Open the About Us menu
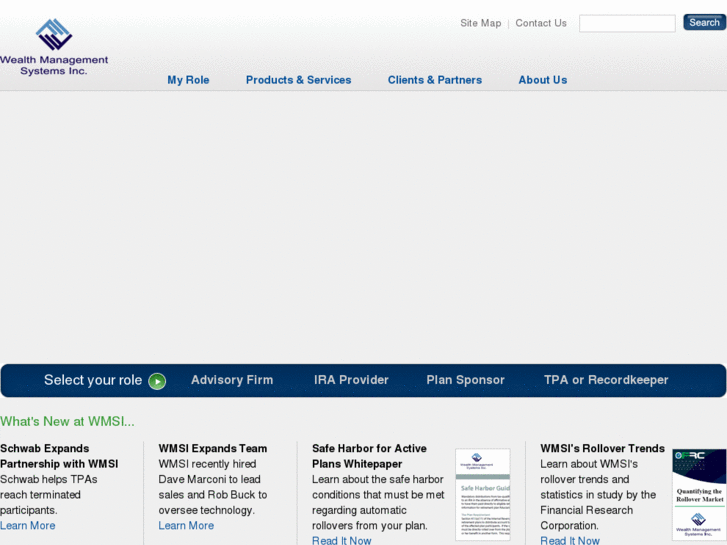The width and height of the screenshot is (727, 545). 542,80
